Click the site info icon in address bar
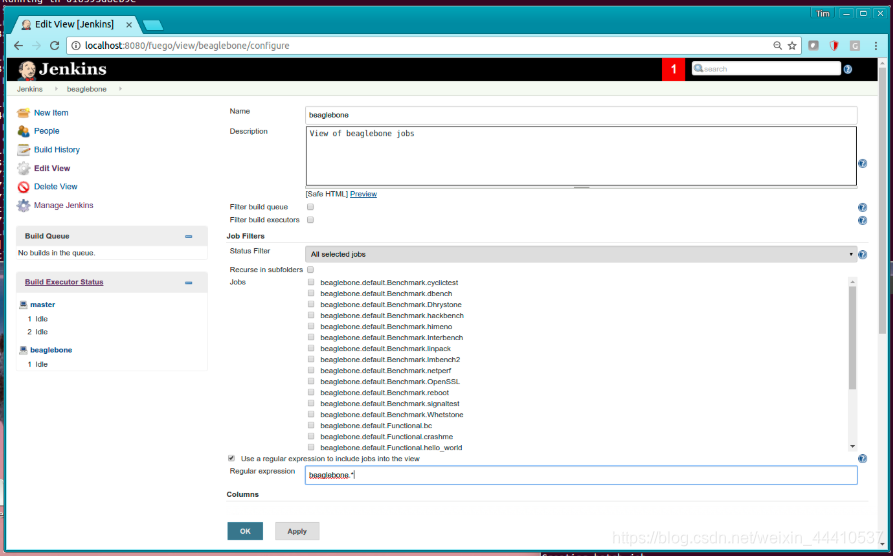The width and height of the screenshot is (893, 556). (76, 46)
